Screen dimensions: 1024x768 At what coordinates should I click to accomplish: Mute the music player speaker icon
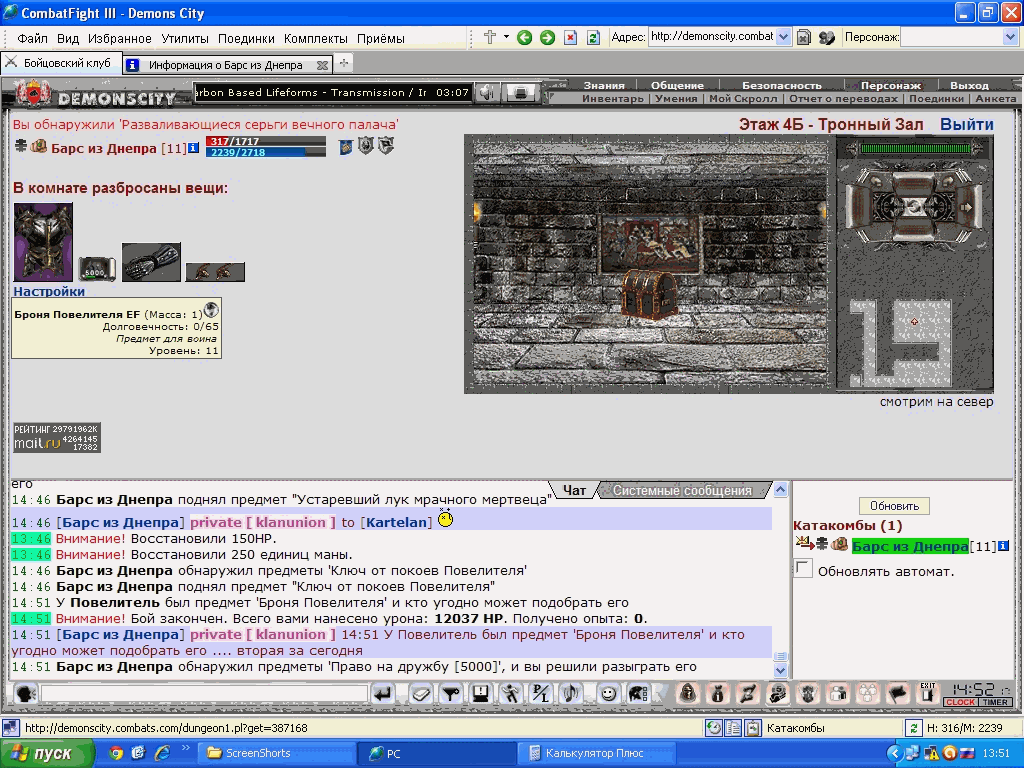pyautogui.click(x=487, y=93)
